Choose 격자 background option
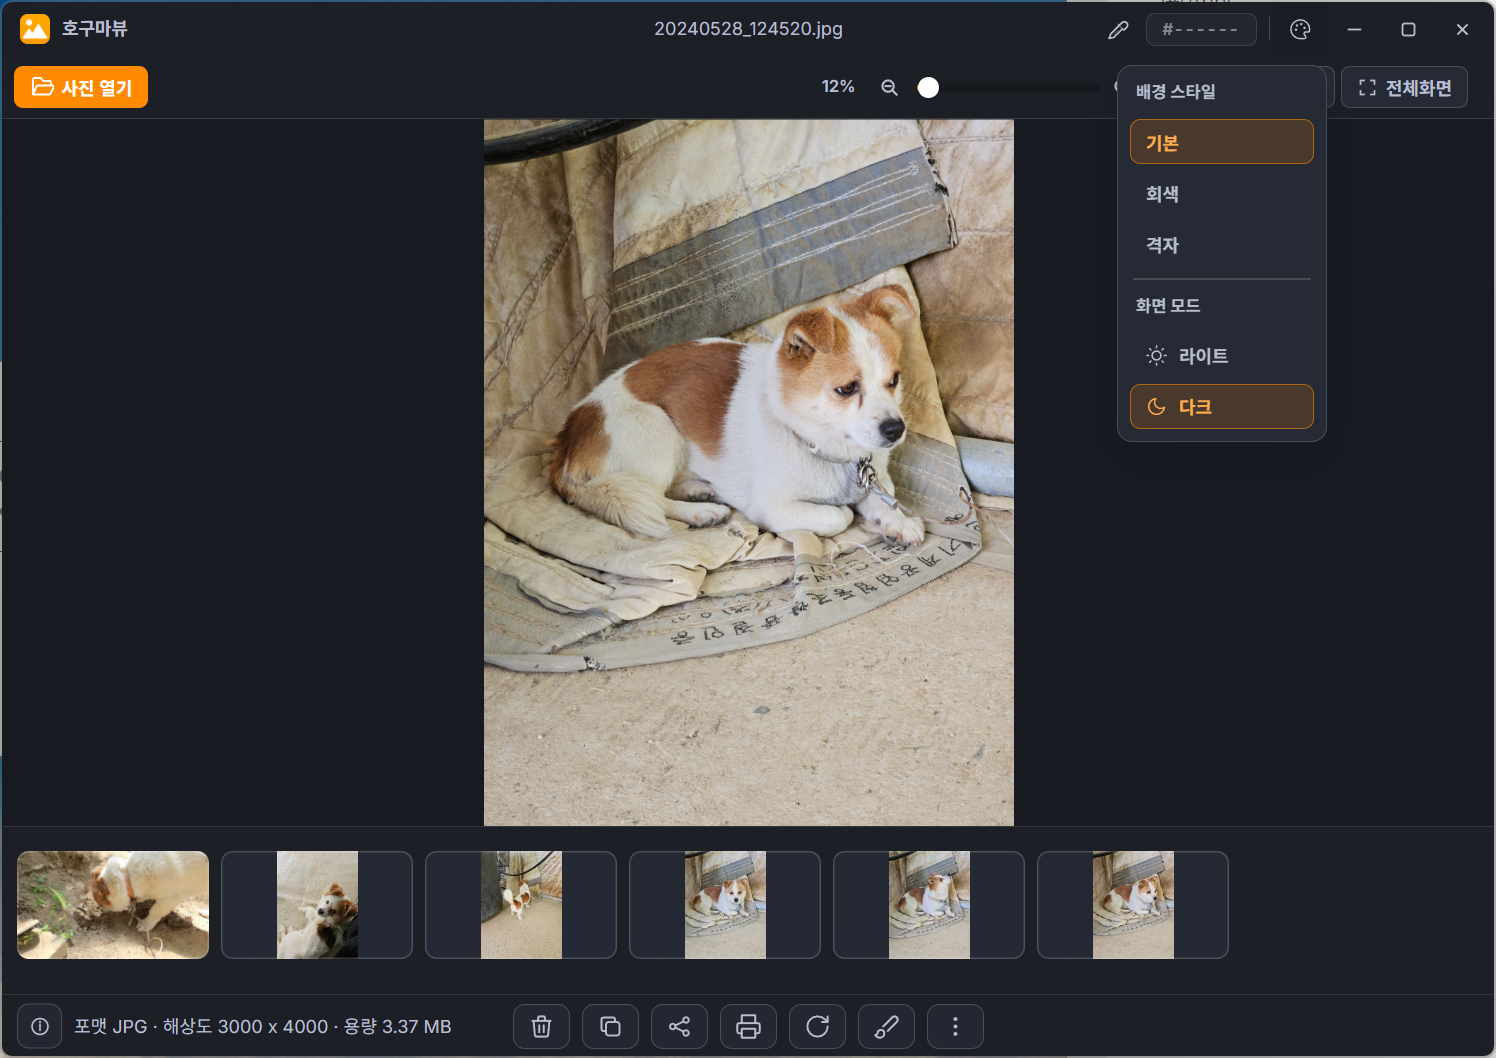The height and width of the screenshot is (1058, 1496). [x=1221, y=245]
